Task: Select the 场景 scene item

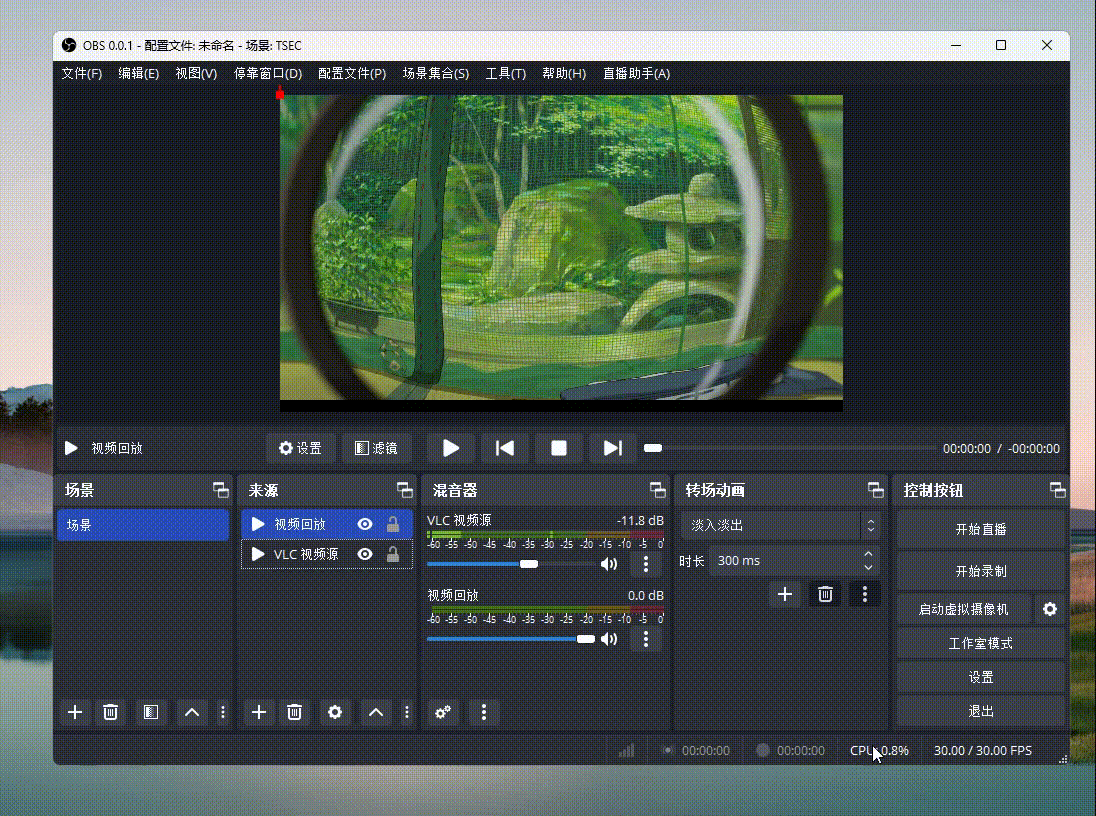Action: (x=143, y=524)
